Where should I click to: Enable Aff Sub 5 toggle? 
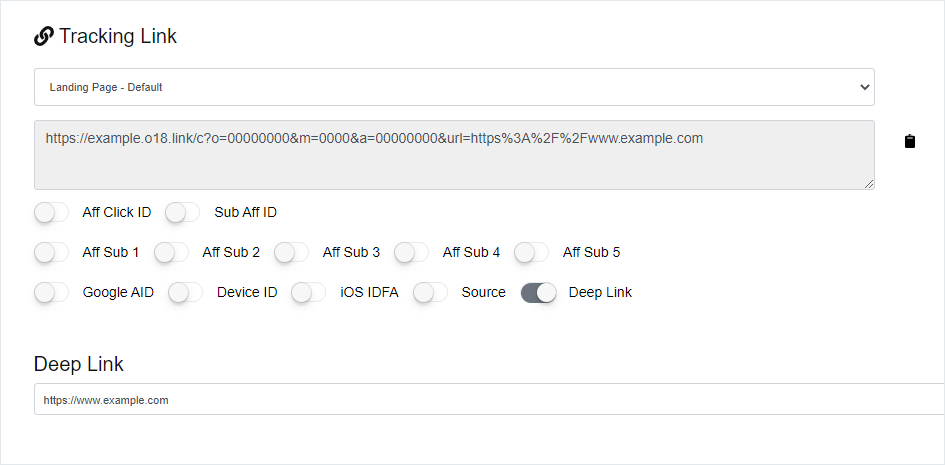(531, 252)
